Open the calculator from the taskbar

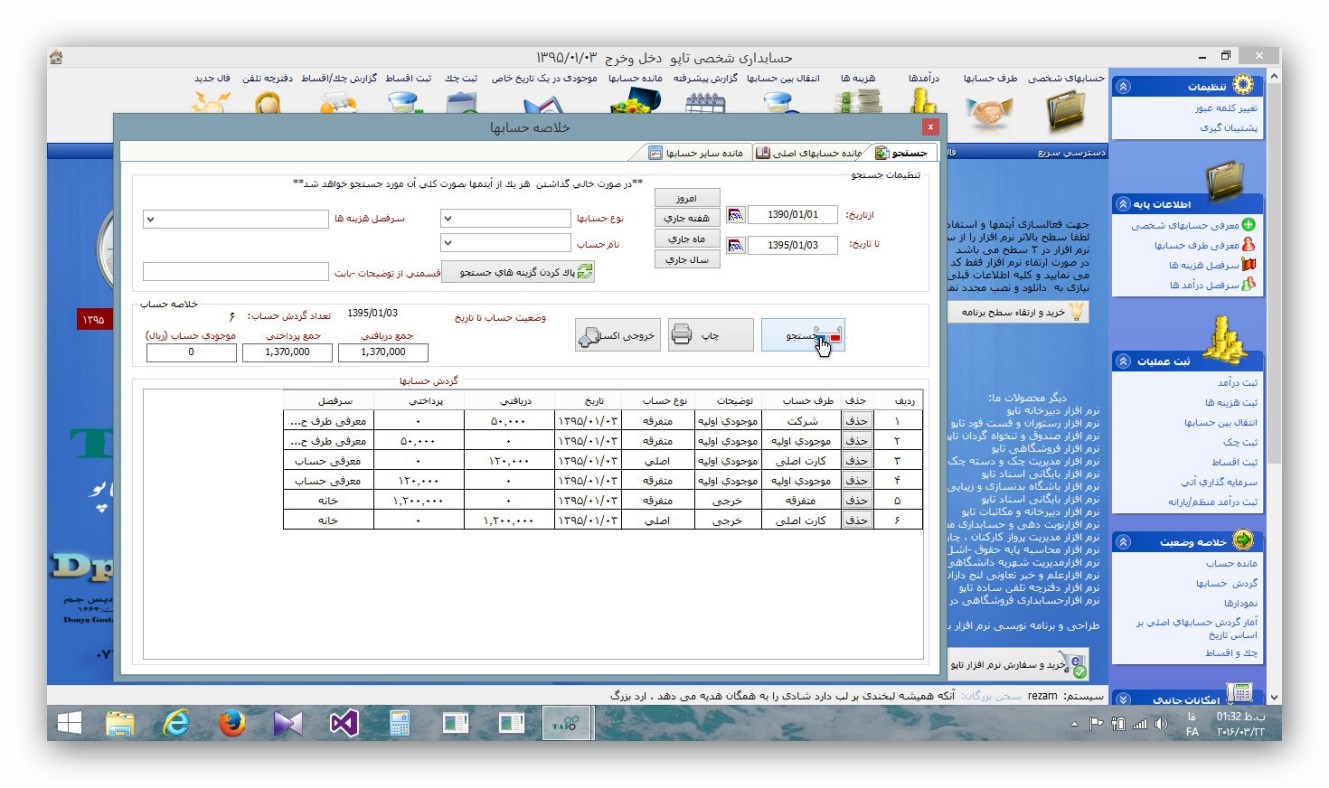tap(400, 722)
